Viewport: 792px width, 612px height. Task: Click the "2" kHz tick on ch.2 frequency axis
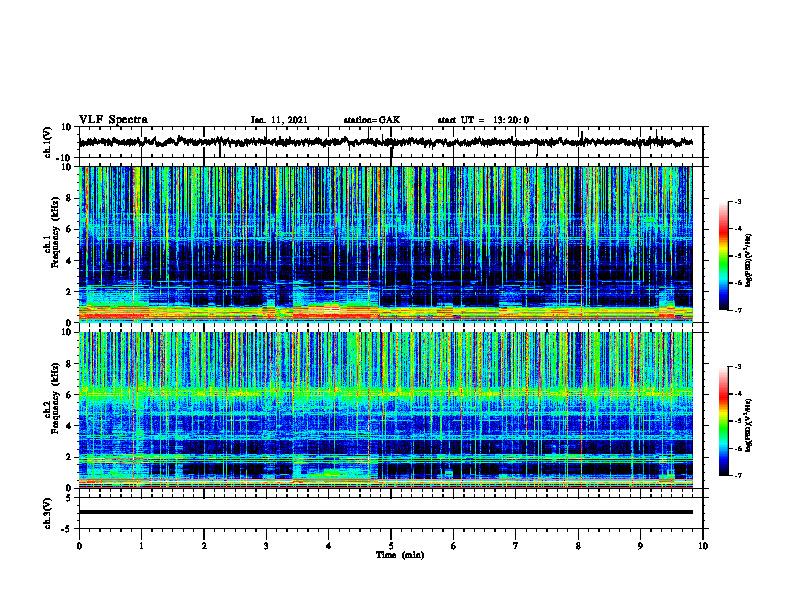69,457
